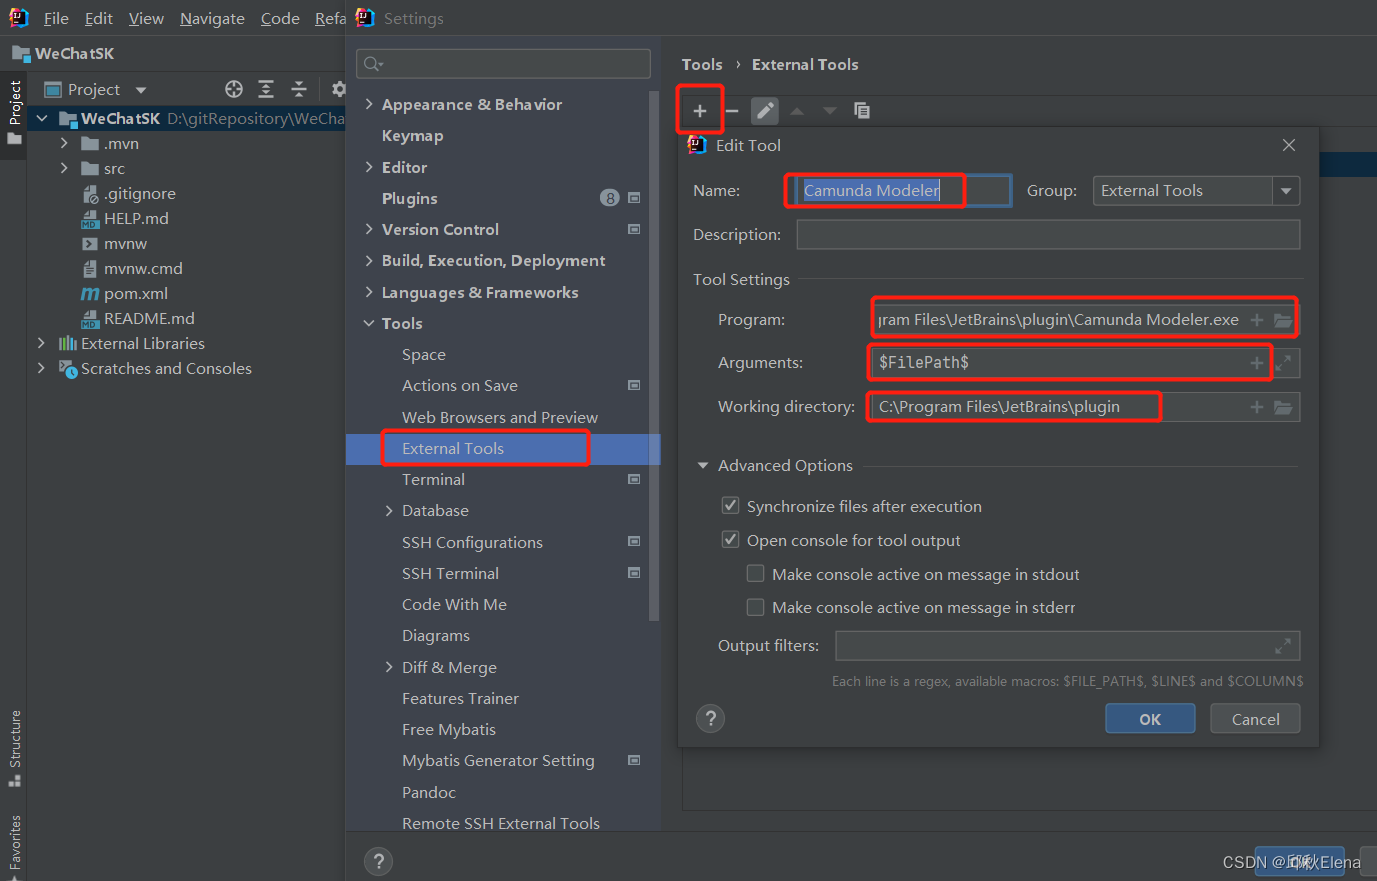This screenshot has width=1377, height=881.
Task: Expand Arguments field editor icon
Action: (x=1283, y=363)
